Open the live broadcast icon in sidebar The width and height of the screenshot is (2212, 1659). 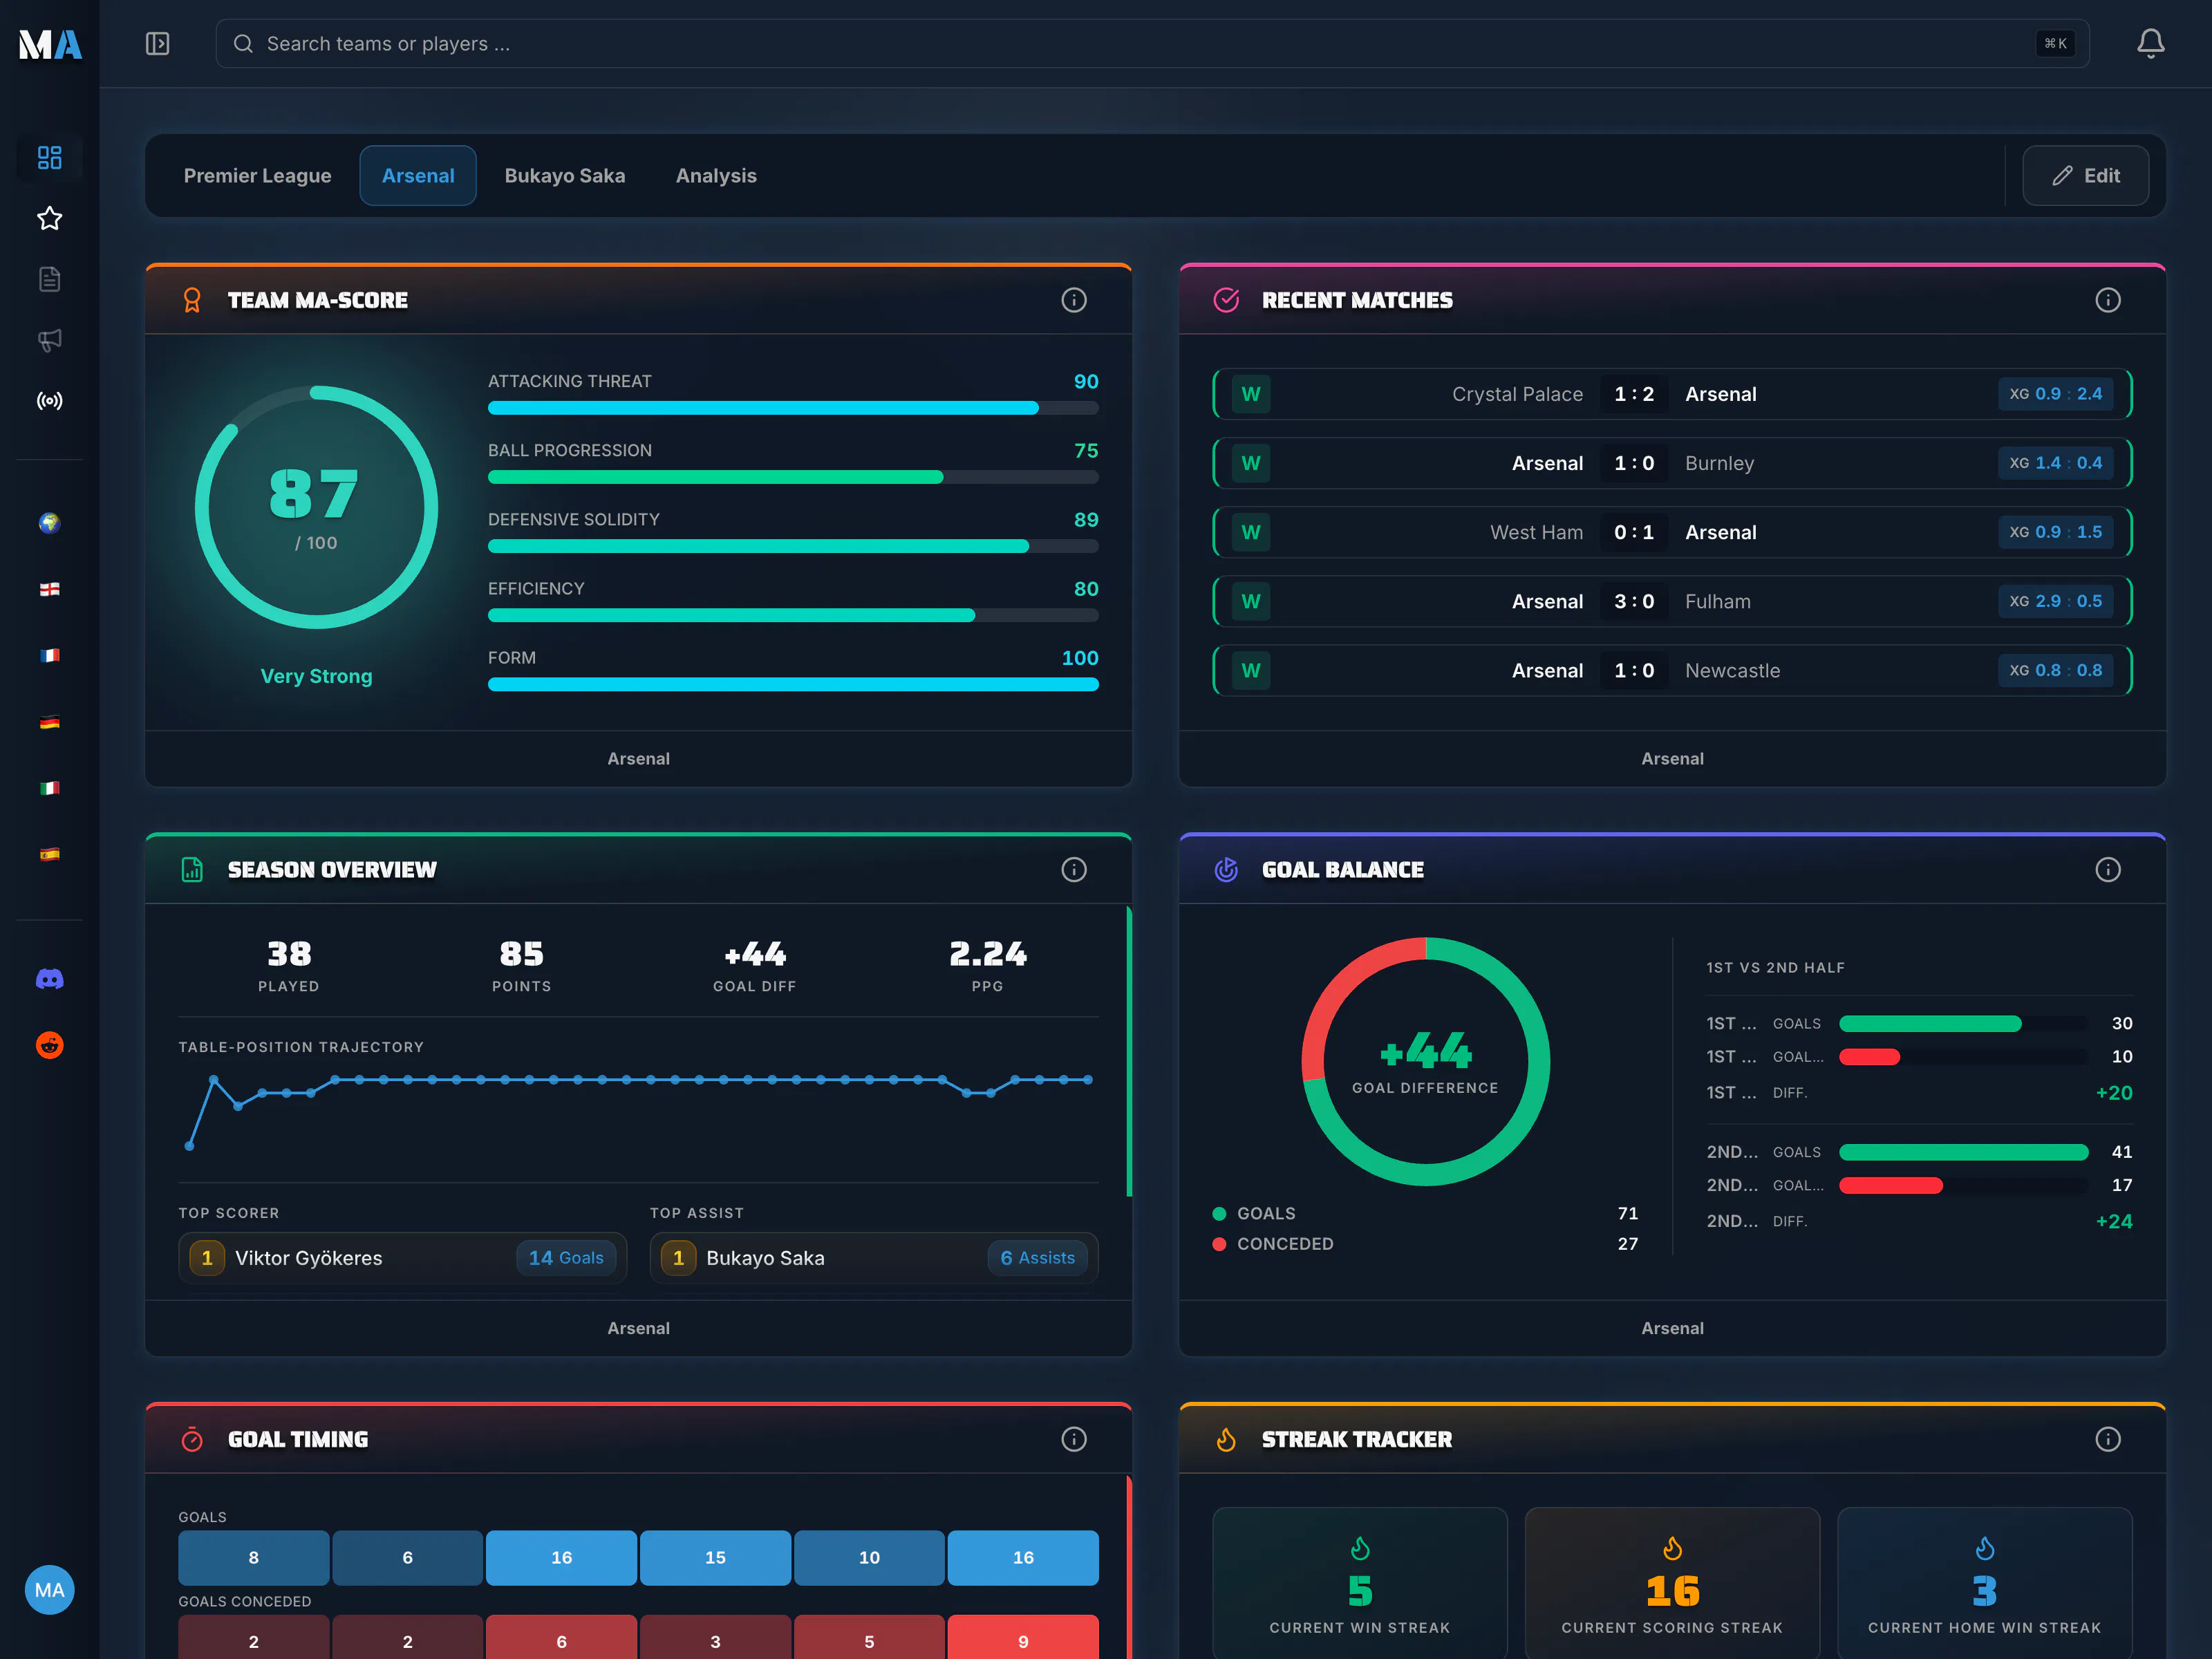tap(50, 401)
